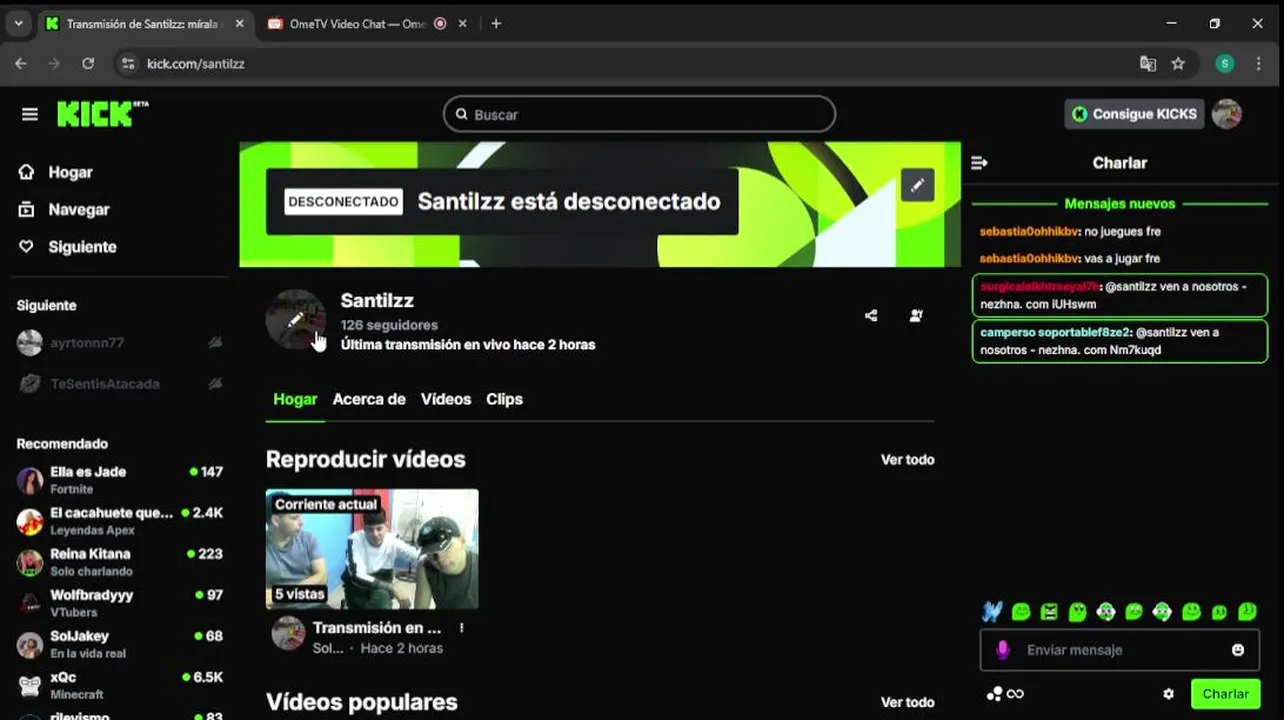The height and width of the screenshot is (720, 1284).
Task: Click the infinity icon below chat input
Action: tap(1015, 694)
